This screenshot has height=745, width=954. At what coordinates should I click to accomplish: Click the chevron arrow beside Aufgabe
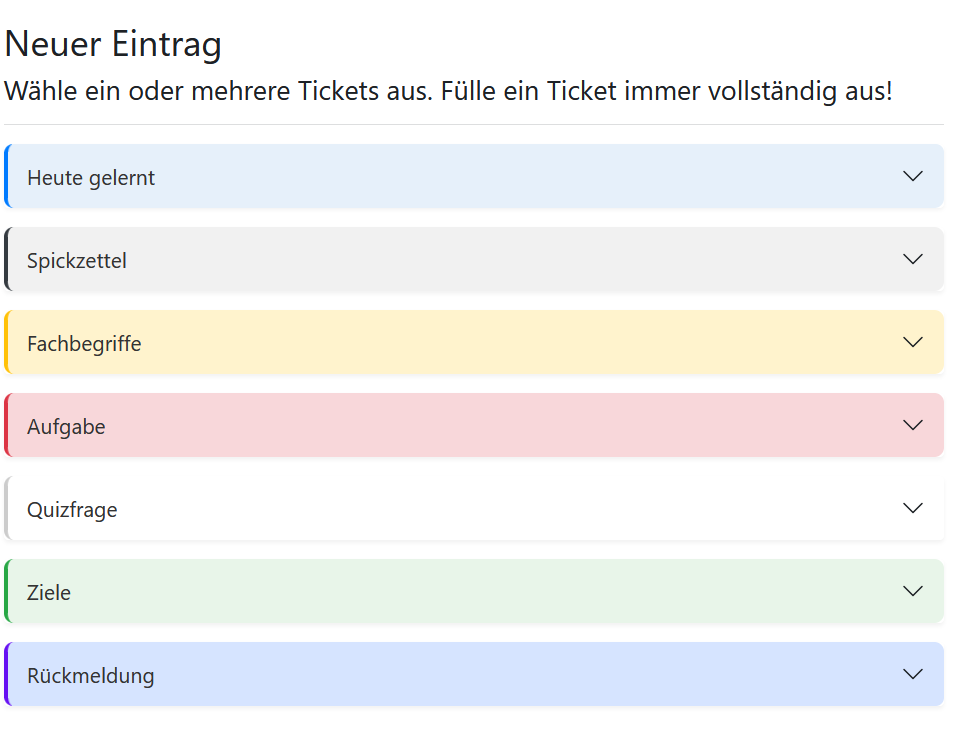(913, 425)
